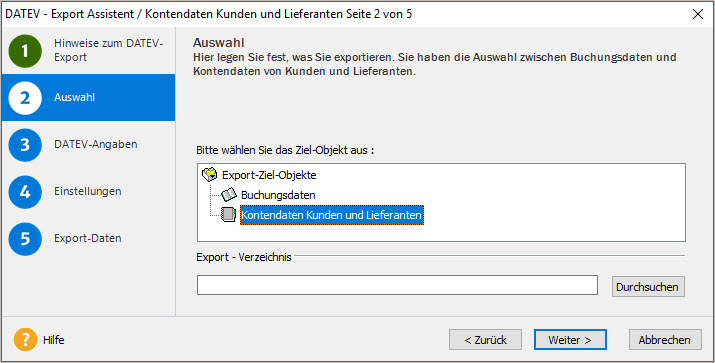Click the Buchungsdaten open book icon
715x363 pixels.
(228, 195)
